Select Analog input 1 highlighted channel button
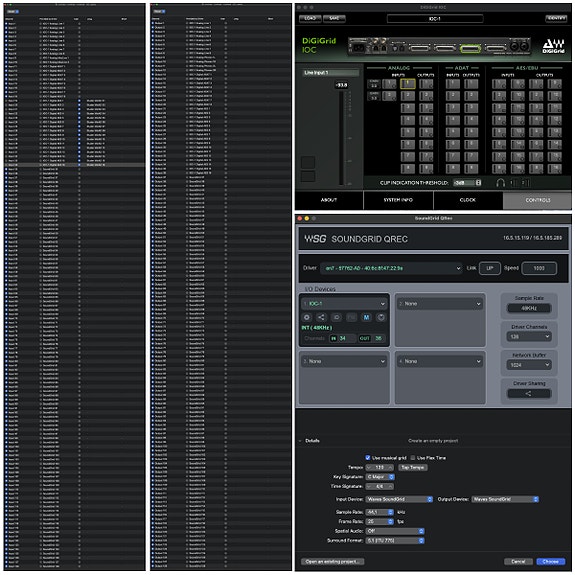The height and width of the screenshot is (575, 575). (x=408, y=84)
